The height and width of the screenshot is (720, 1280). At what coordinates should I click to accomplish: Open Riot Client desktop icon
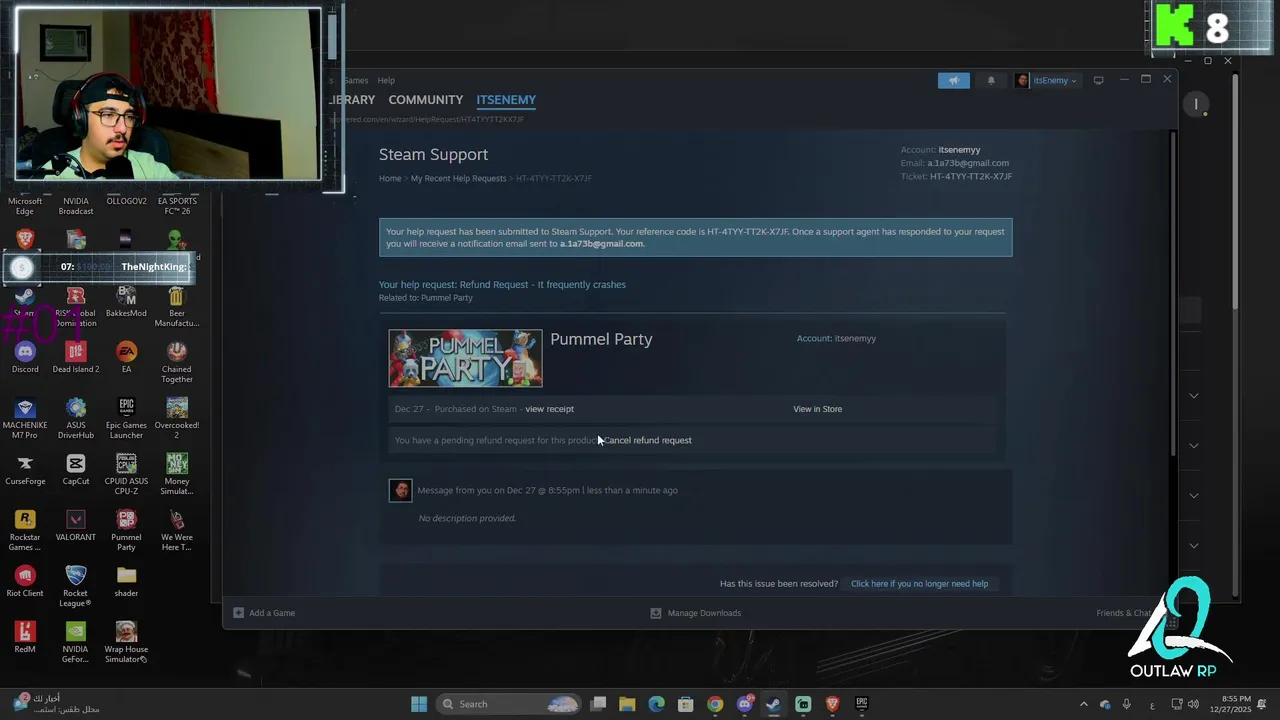25,581
